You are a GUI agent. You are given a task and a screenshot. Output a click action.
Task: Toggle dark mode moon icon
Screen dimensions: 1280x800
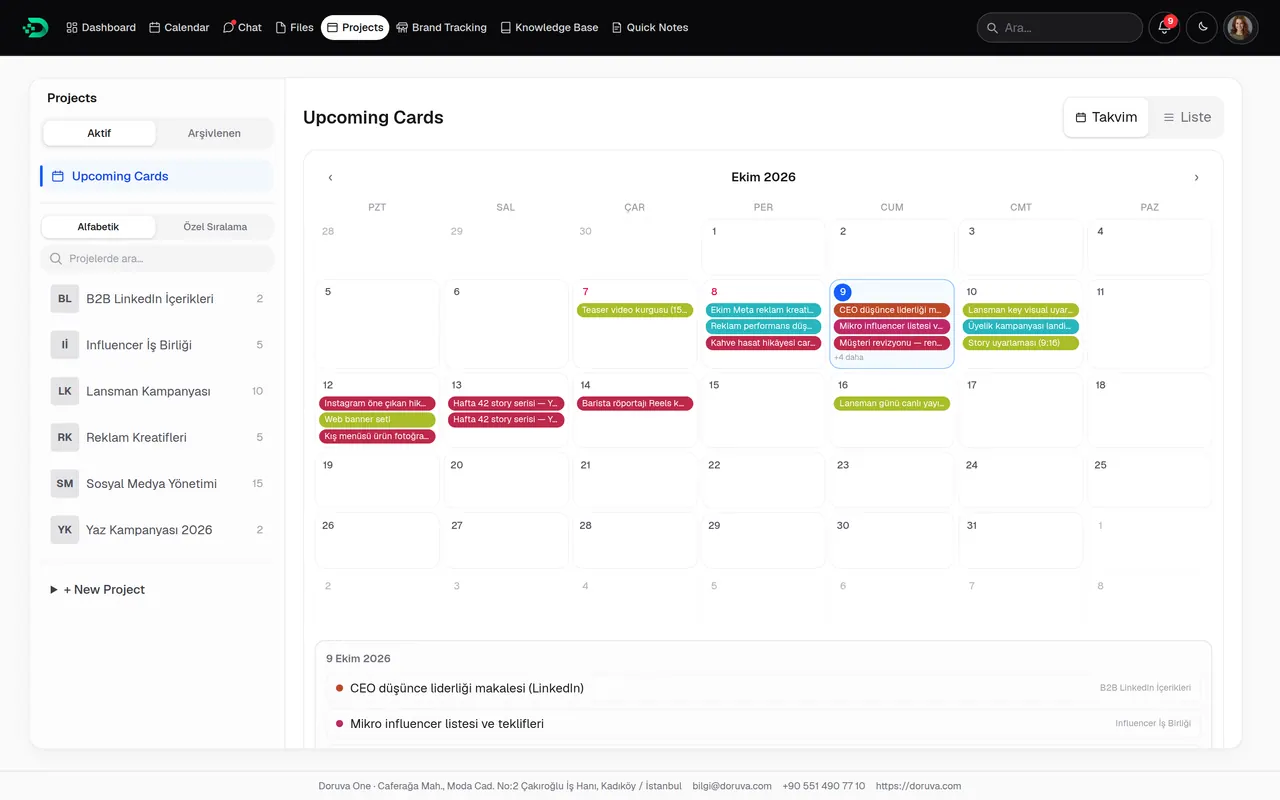click(x=1202, y=27)
